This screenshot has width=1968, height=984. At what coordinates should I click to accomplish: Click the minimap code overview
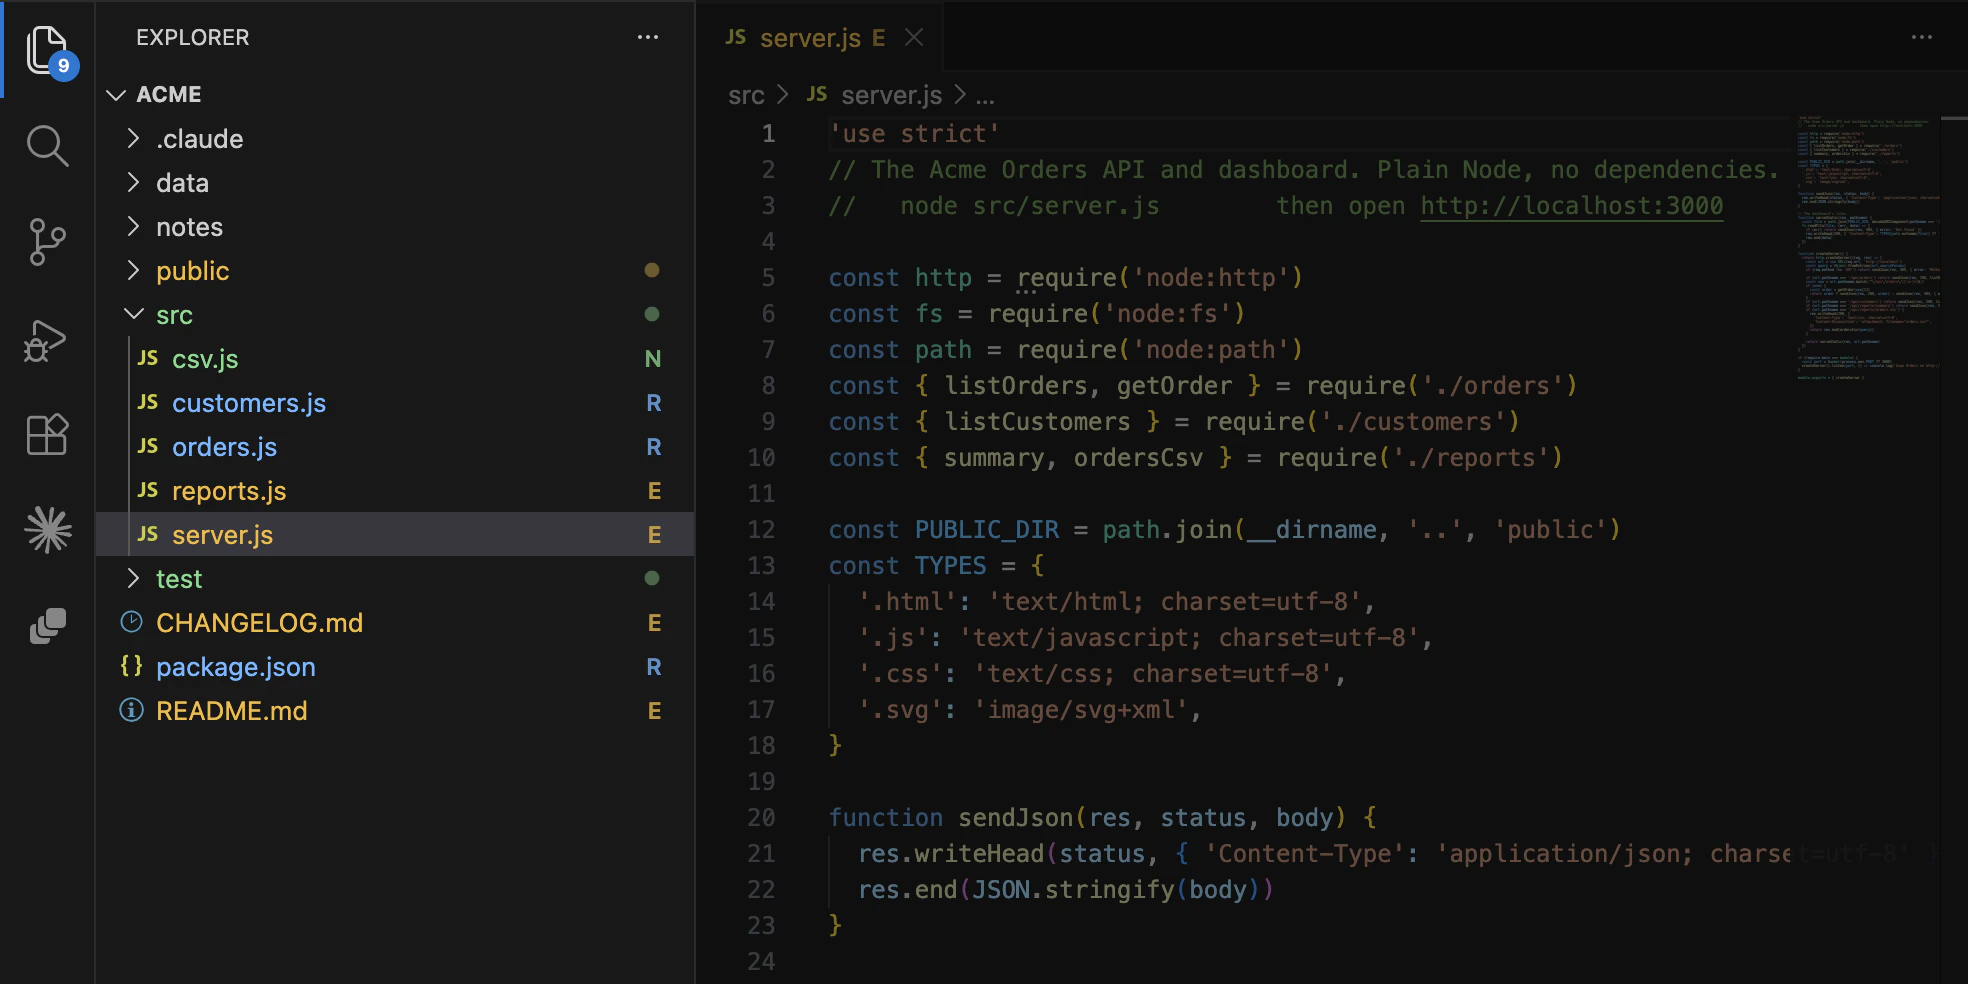(1866, 248)
